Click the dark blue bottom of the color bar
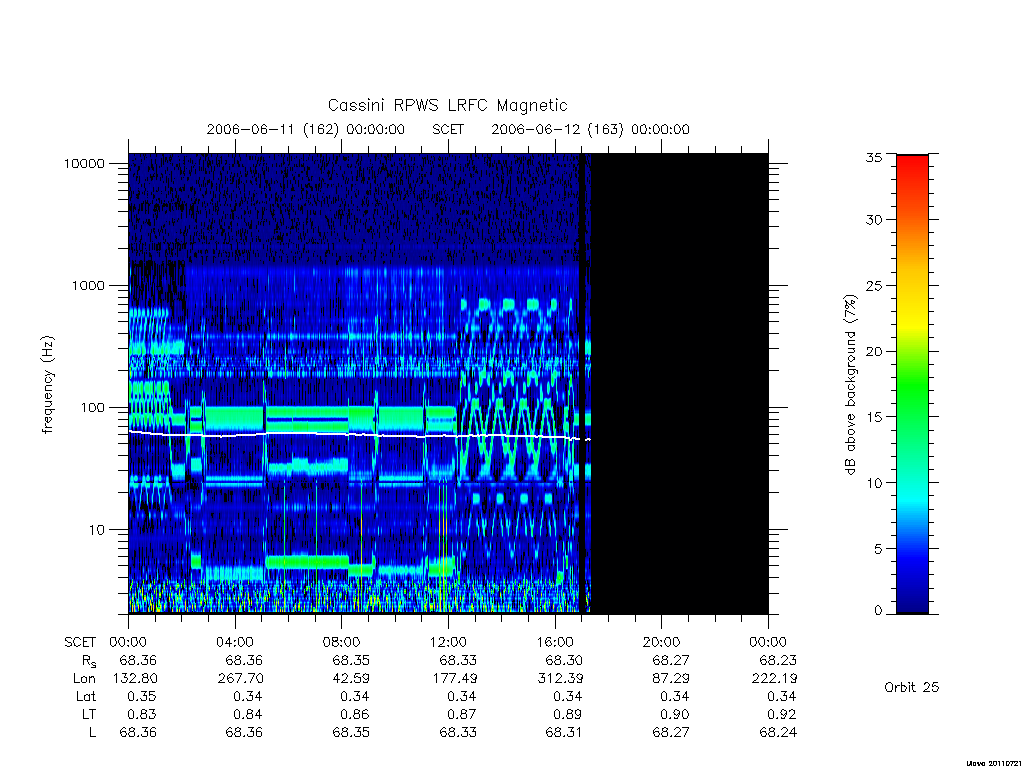 click(912, 602)
